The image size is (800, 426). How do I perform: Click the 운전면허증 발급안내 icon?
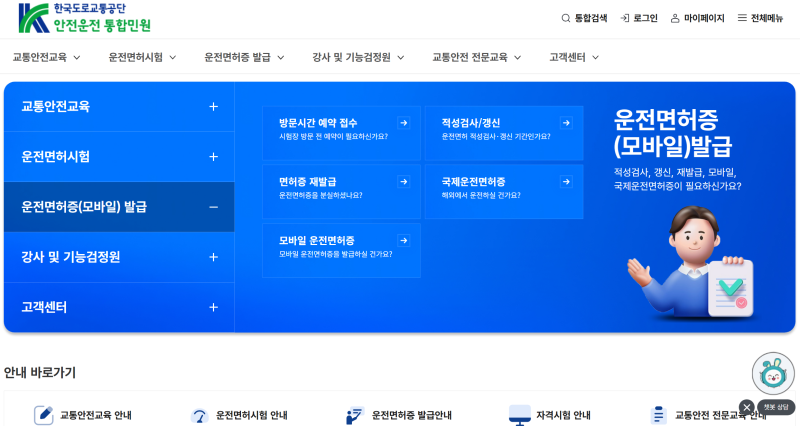tap(355, 415)
